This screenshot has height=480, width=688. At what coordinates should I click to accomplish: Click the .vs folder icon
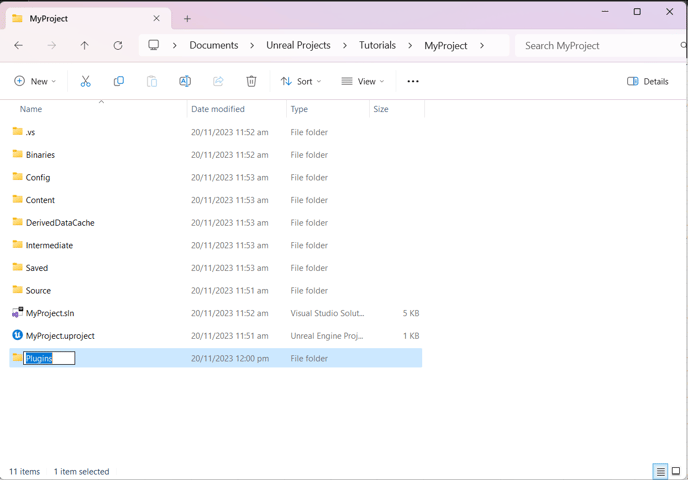tap(18, 131)
